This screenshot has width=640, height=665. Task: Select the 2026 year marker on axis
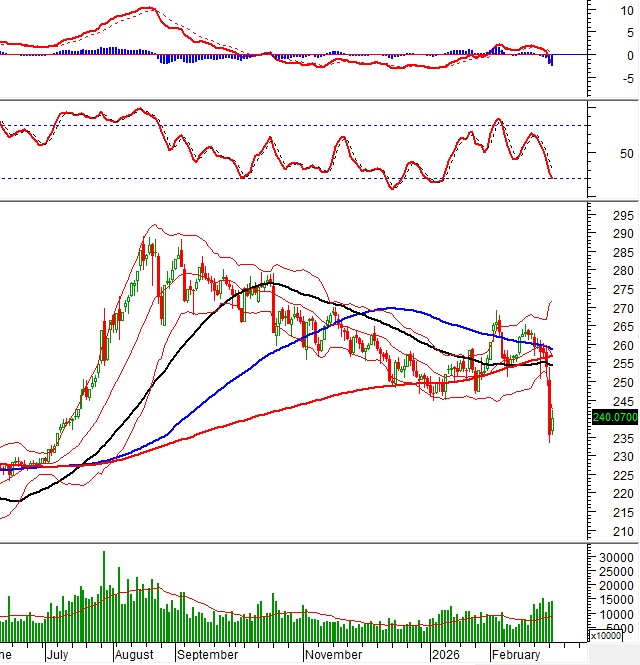444,655
